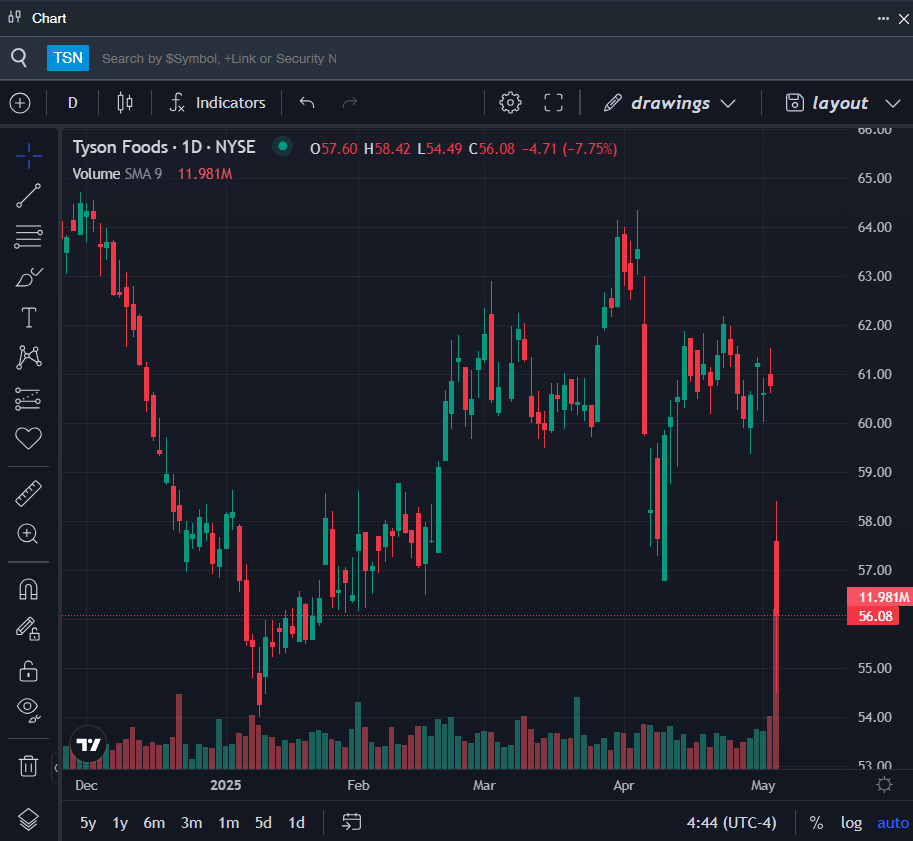Toggle hide all drawings eye icon
913x841 pixels.
click(29, 710)
